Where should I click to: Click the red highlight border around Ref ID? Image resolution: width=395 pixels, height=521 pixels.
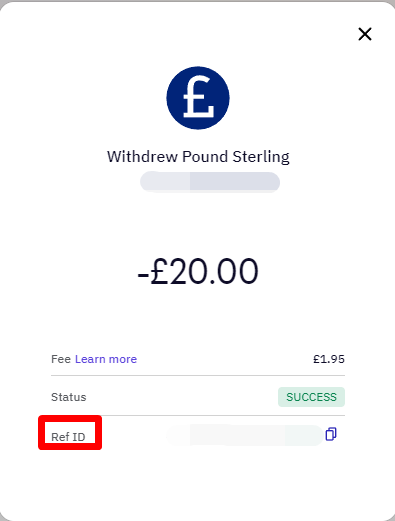click(x=70, y=418)
